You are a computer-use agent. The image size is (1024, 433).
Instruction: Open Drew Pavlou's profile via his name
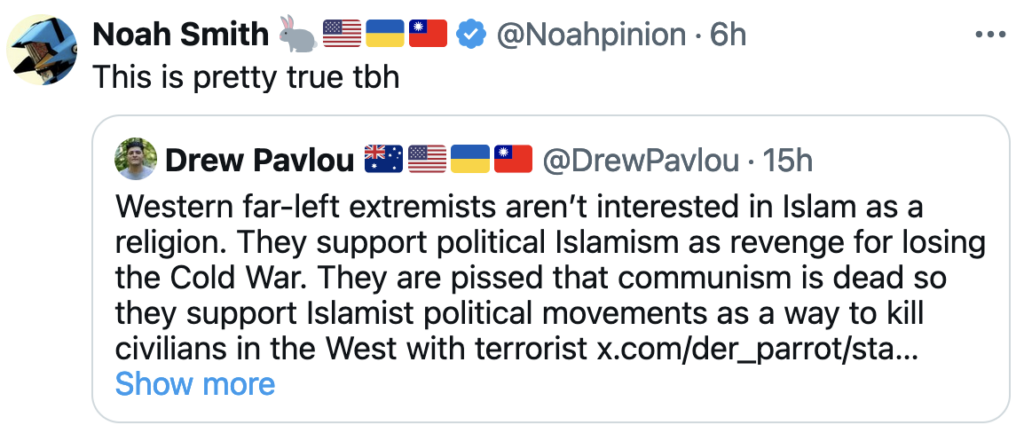tap(257, 158)
